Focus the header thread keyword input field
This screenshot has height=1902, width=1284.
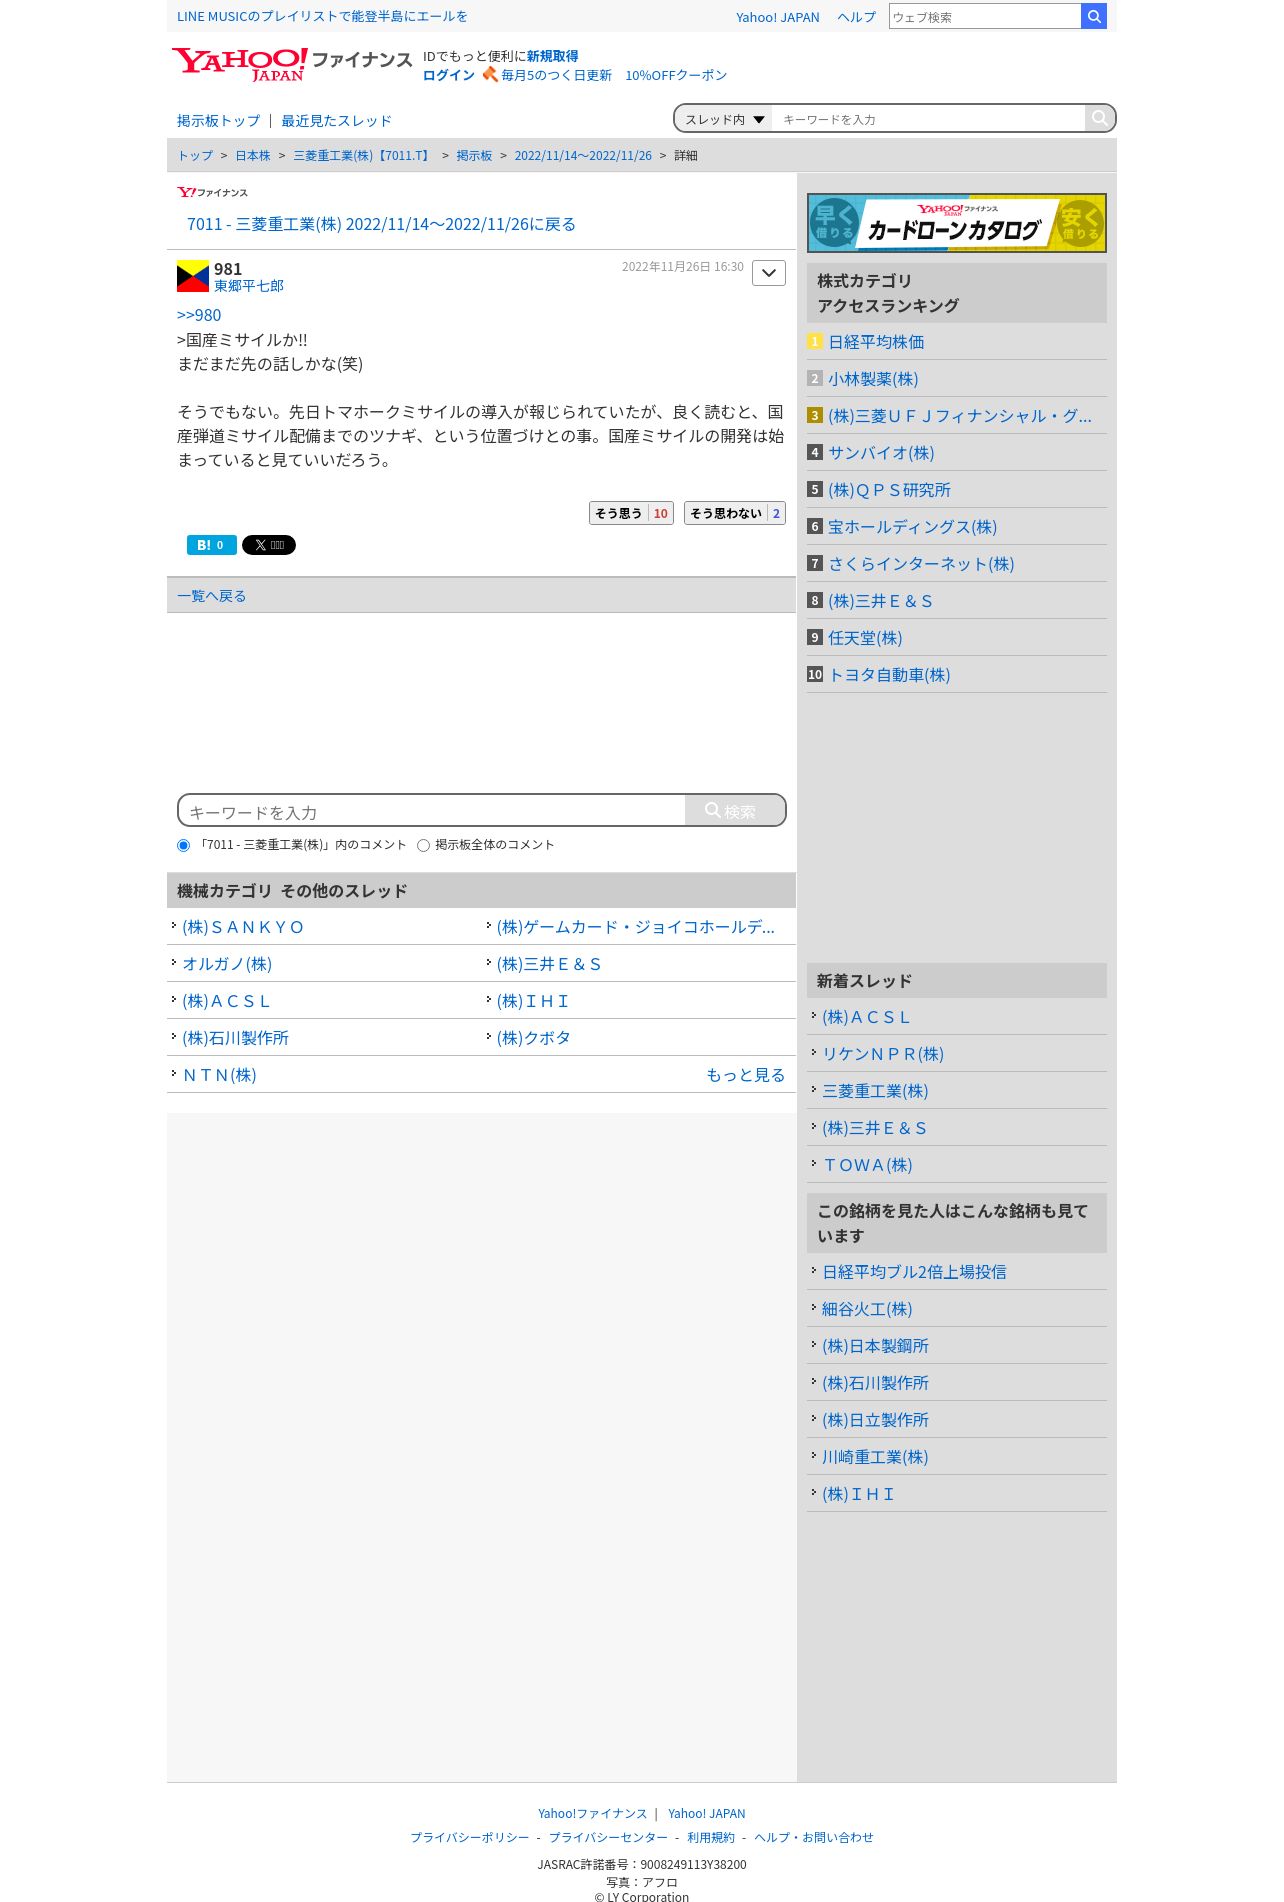click(929, 119)
